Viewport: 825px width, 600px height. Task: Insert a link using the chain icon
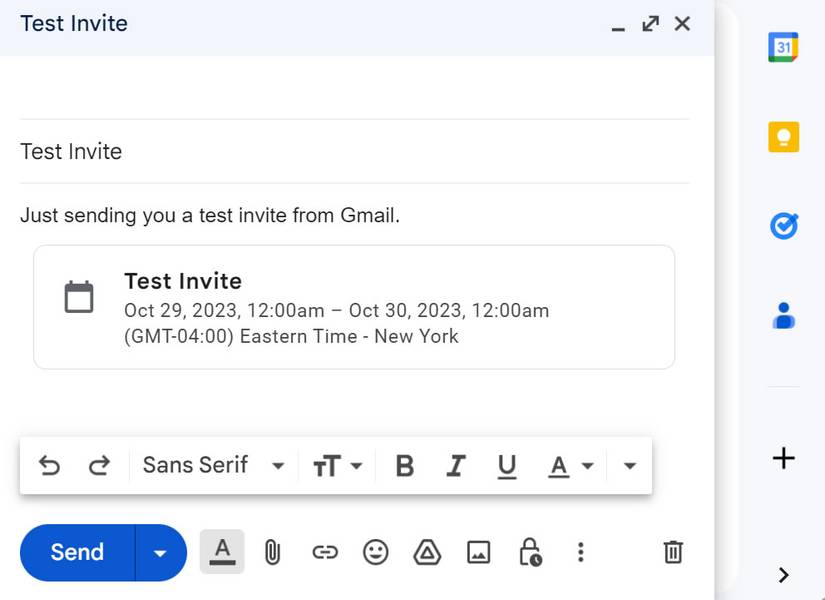[x=325, y=552]
